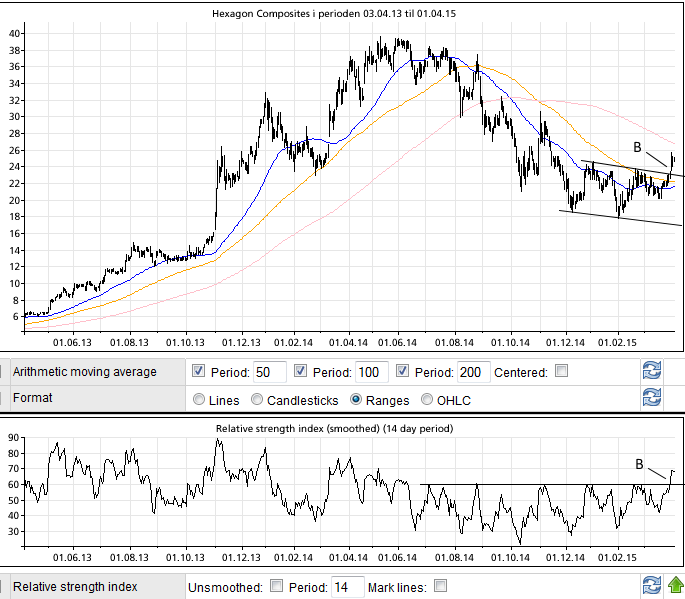Click the refresh icon in the Arithmetic moving average row
Viewport: 685px width, 599px height.
coord(651,371)
